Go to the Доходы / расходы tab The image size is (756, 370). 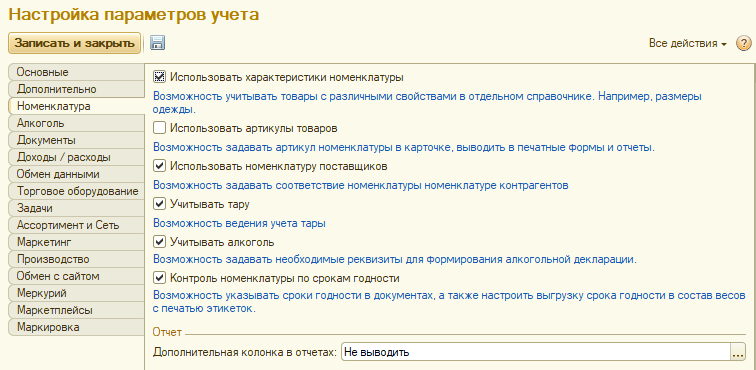click(x=76, y=157)
